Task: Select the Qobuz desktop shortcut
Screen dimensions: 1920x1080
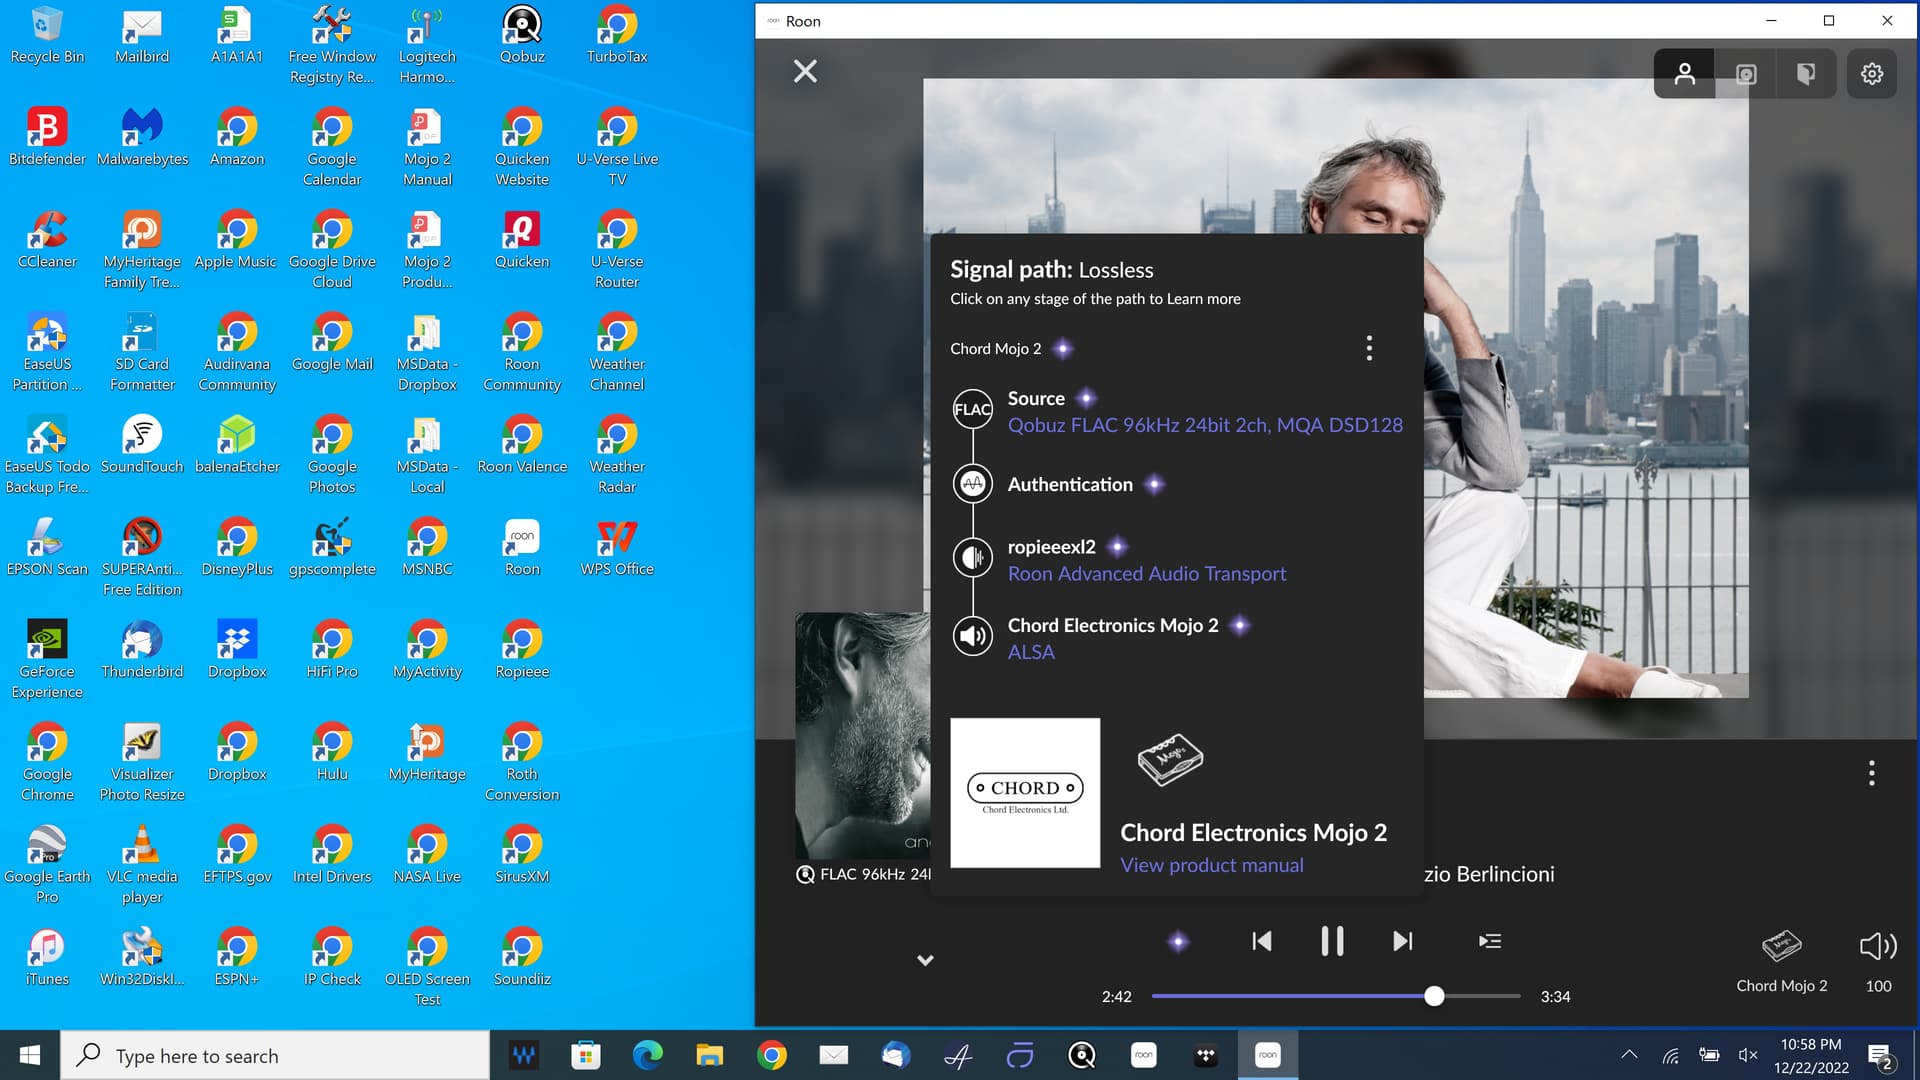Action: point(522,36)
